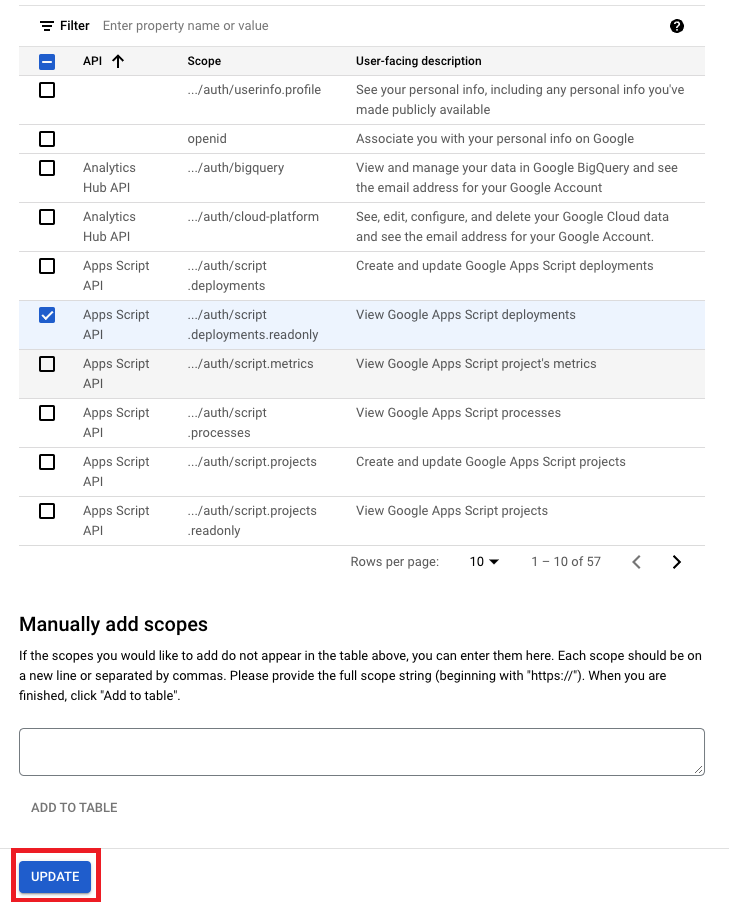Enable the script.metrics scope checkbox
The height and width of the screenshot is (902, 730).
[47, 364]
